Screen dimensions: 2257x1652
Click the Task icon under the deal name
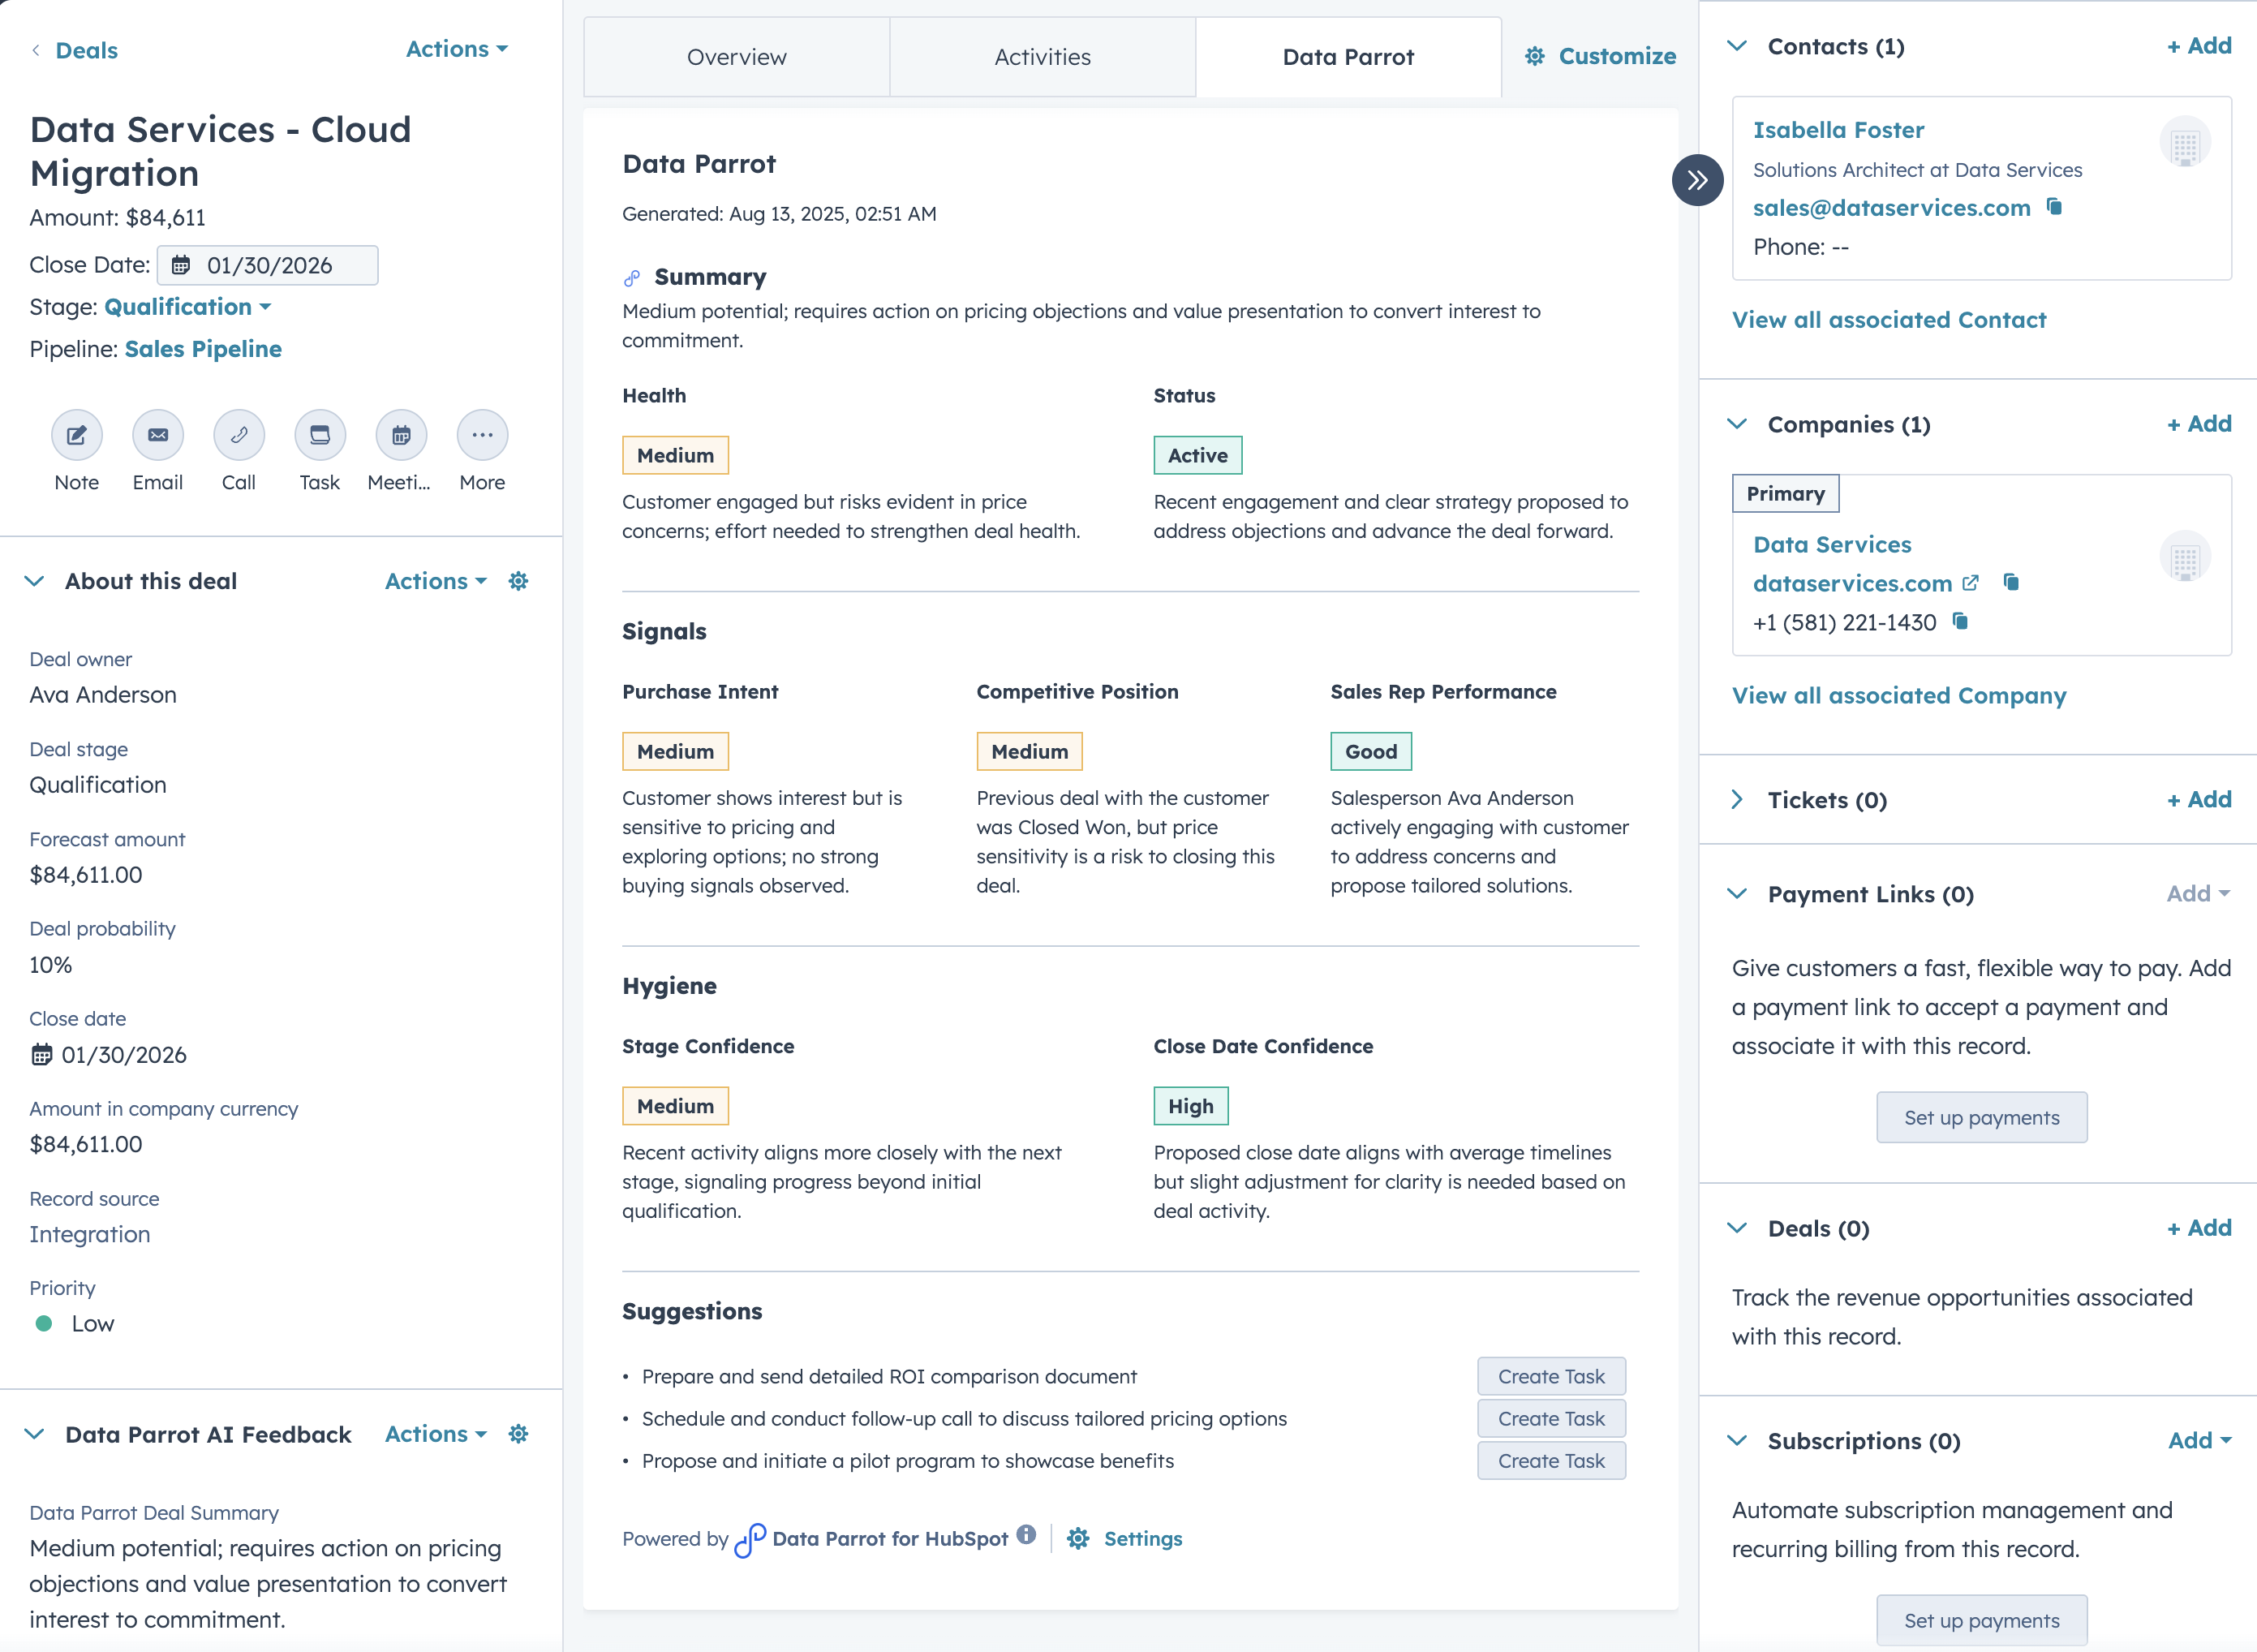pyautogui.click(x=318, y=435)
